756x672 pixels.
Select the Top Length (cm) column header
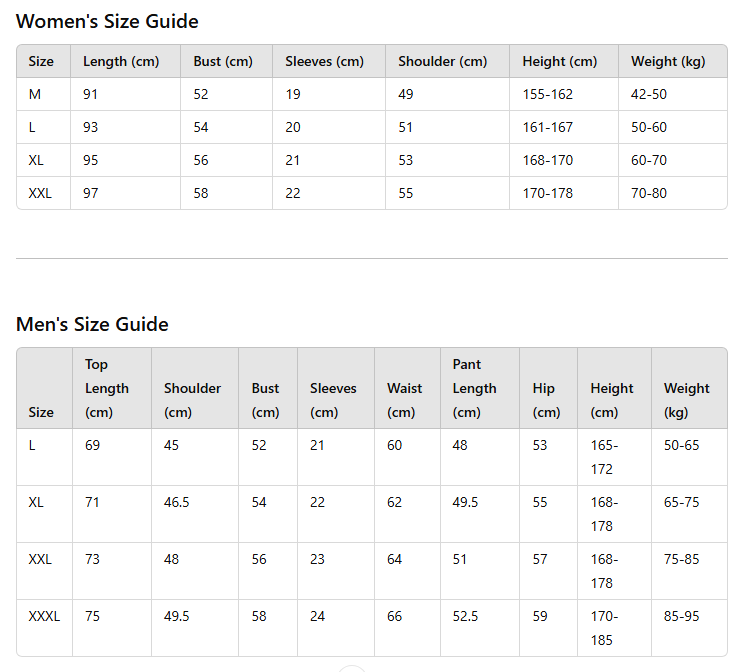pos(107,388)
